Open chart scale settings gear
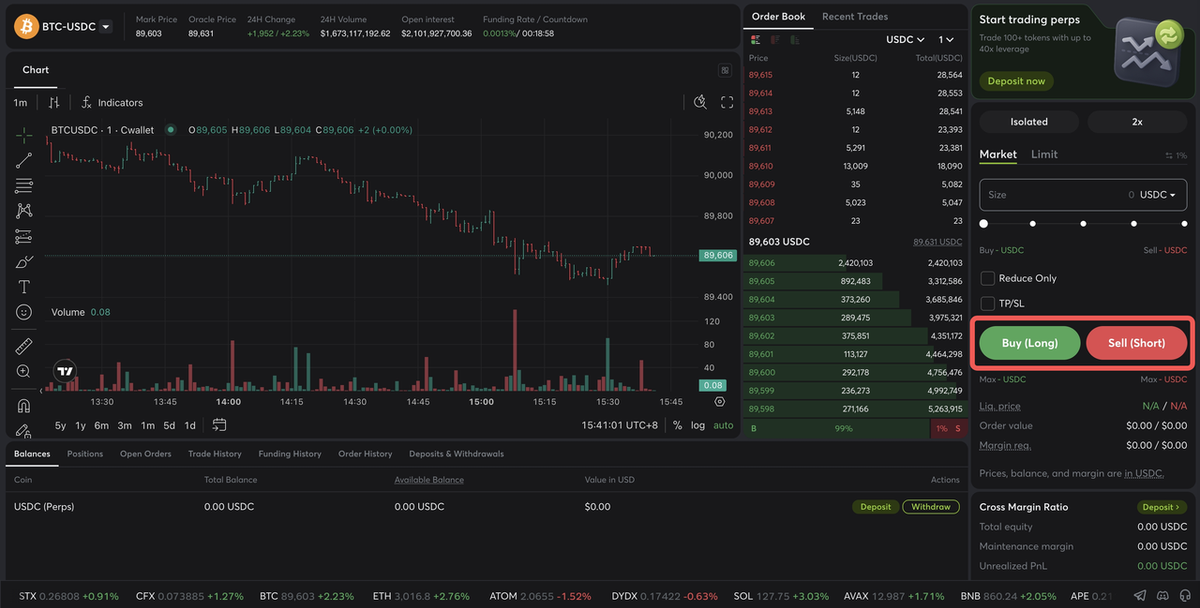This screenshot has width=1200, height=608. pos(719,402)
